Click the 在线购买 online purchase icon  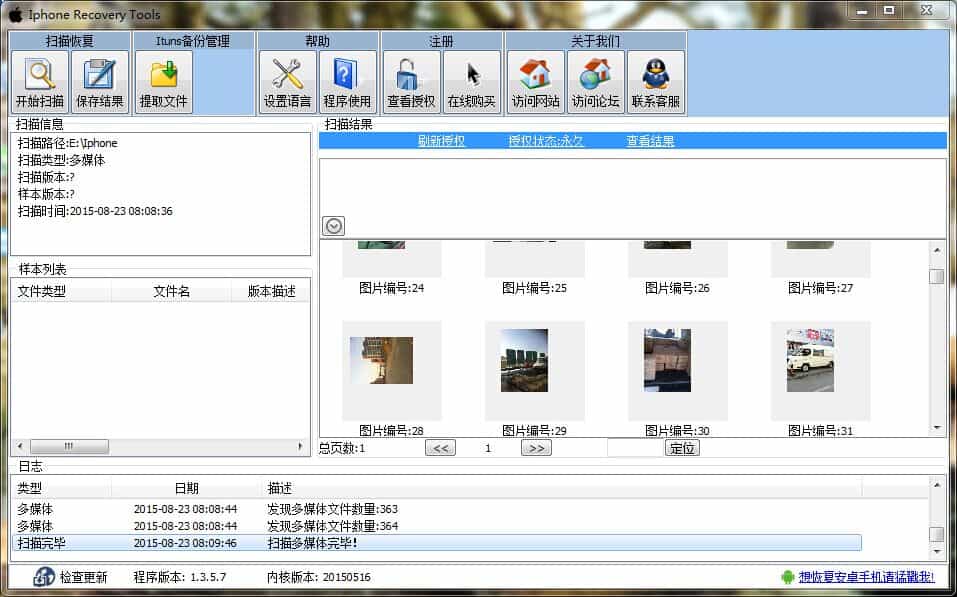[471, 82]
